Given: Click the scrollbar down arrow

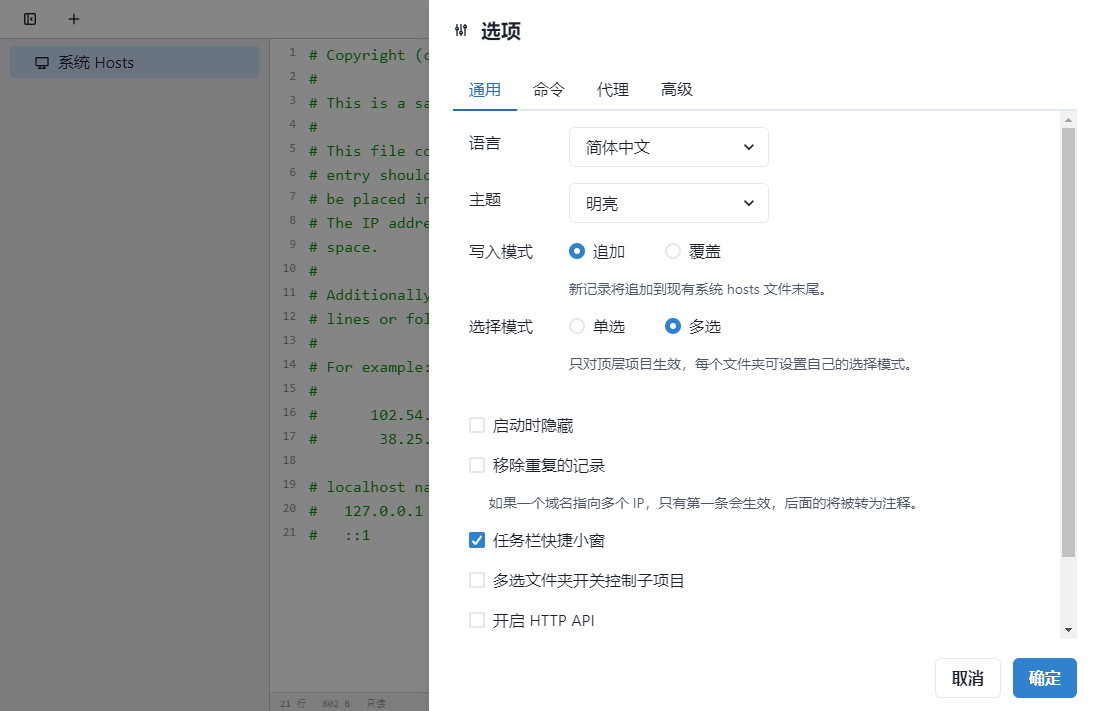Looking at the screenshot, I should pyautogui.click(x=1068, y=630).
